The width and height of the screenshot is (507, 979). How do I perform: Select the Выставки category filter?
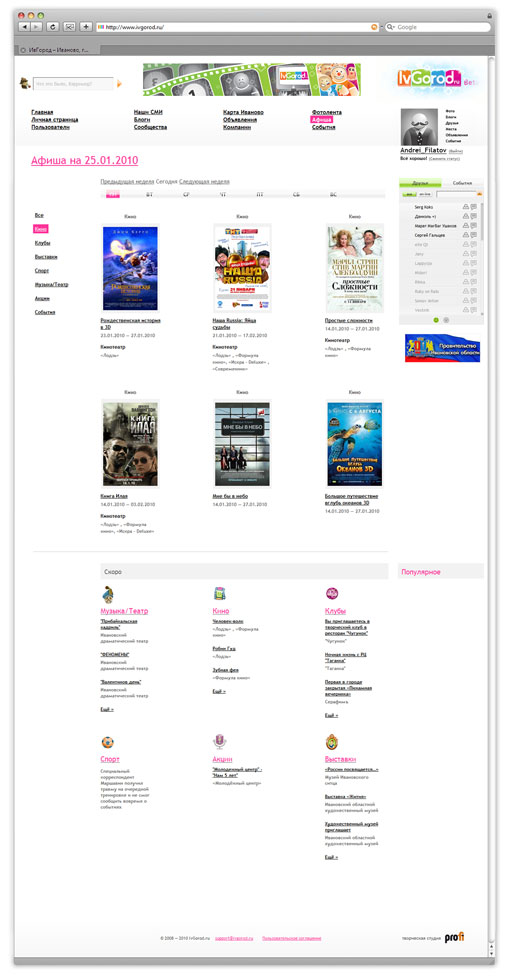click(46, 257)
